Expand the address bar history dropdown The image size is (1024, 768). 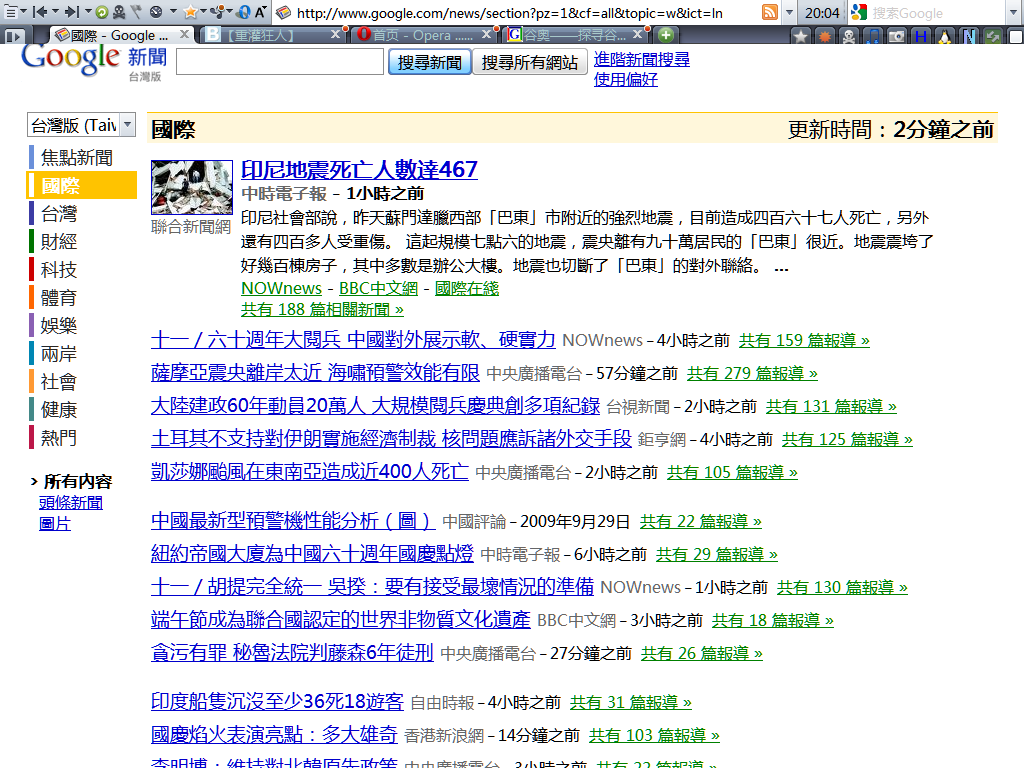pyautogui.click(x=789, y=12)
